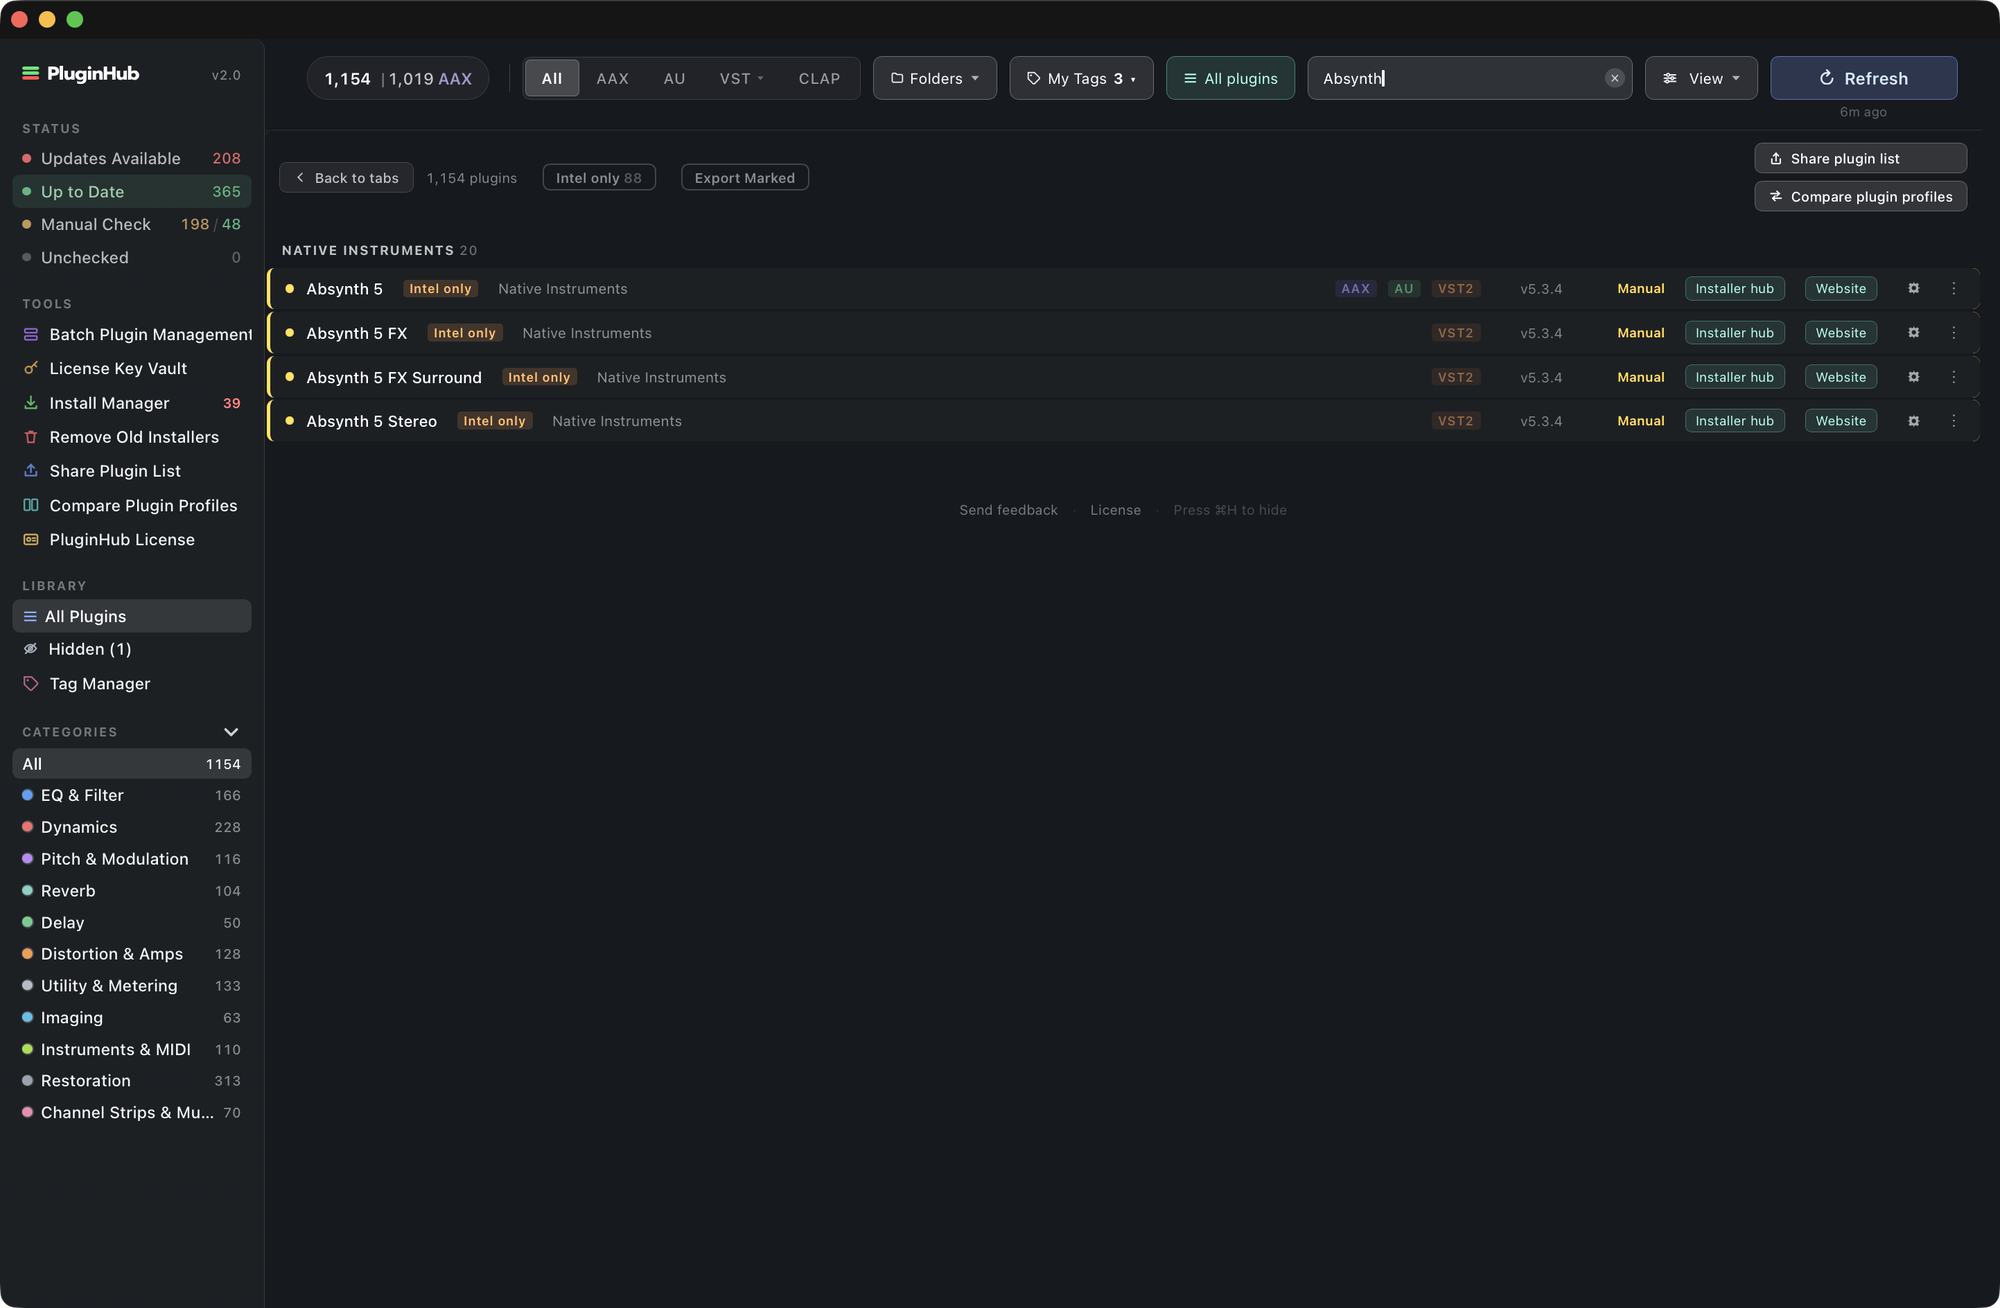Viewport: 2000px width, 1308px height.
Task: Toggle All plugins filter button
Action: pos(1230,78)
